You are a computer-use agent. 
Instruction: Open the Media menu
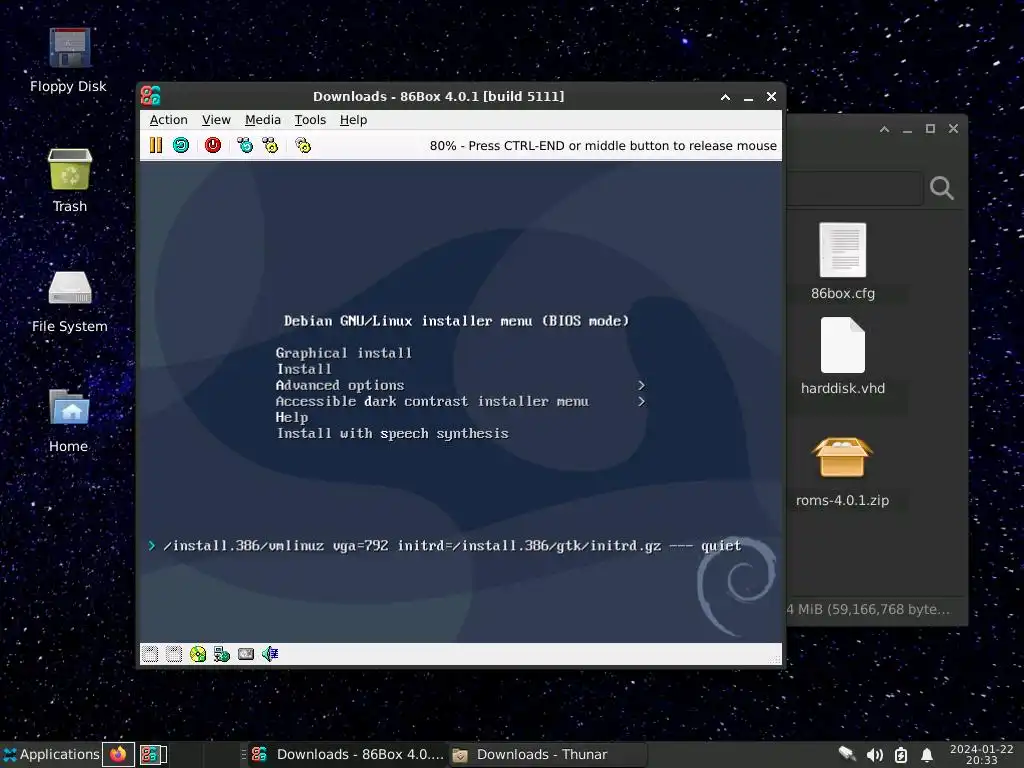pyautogui.click(x=263, y=120)
